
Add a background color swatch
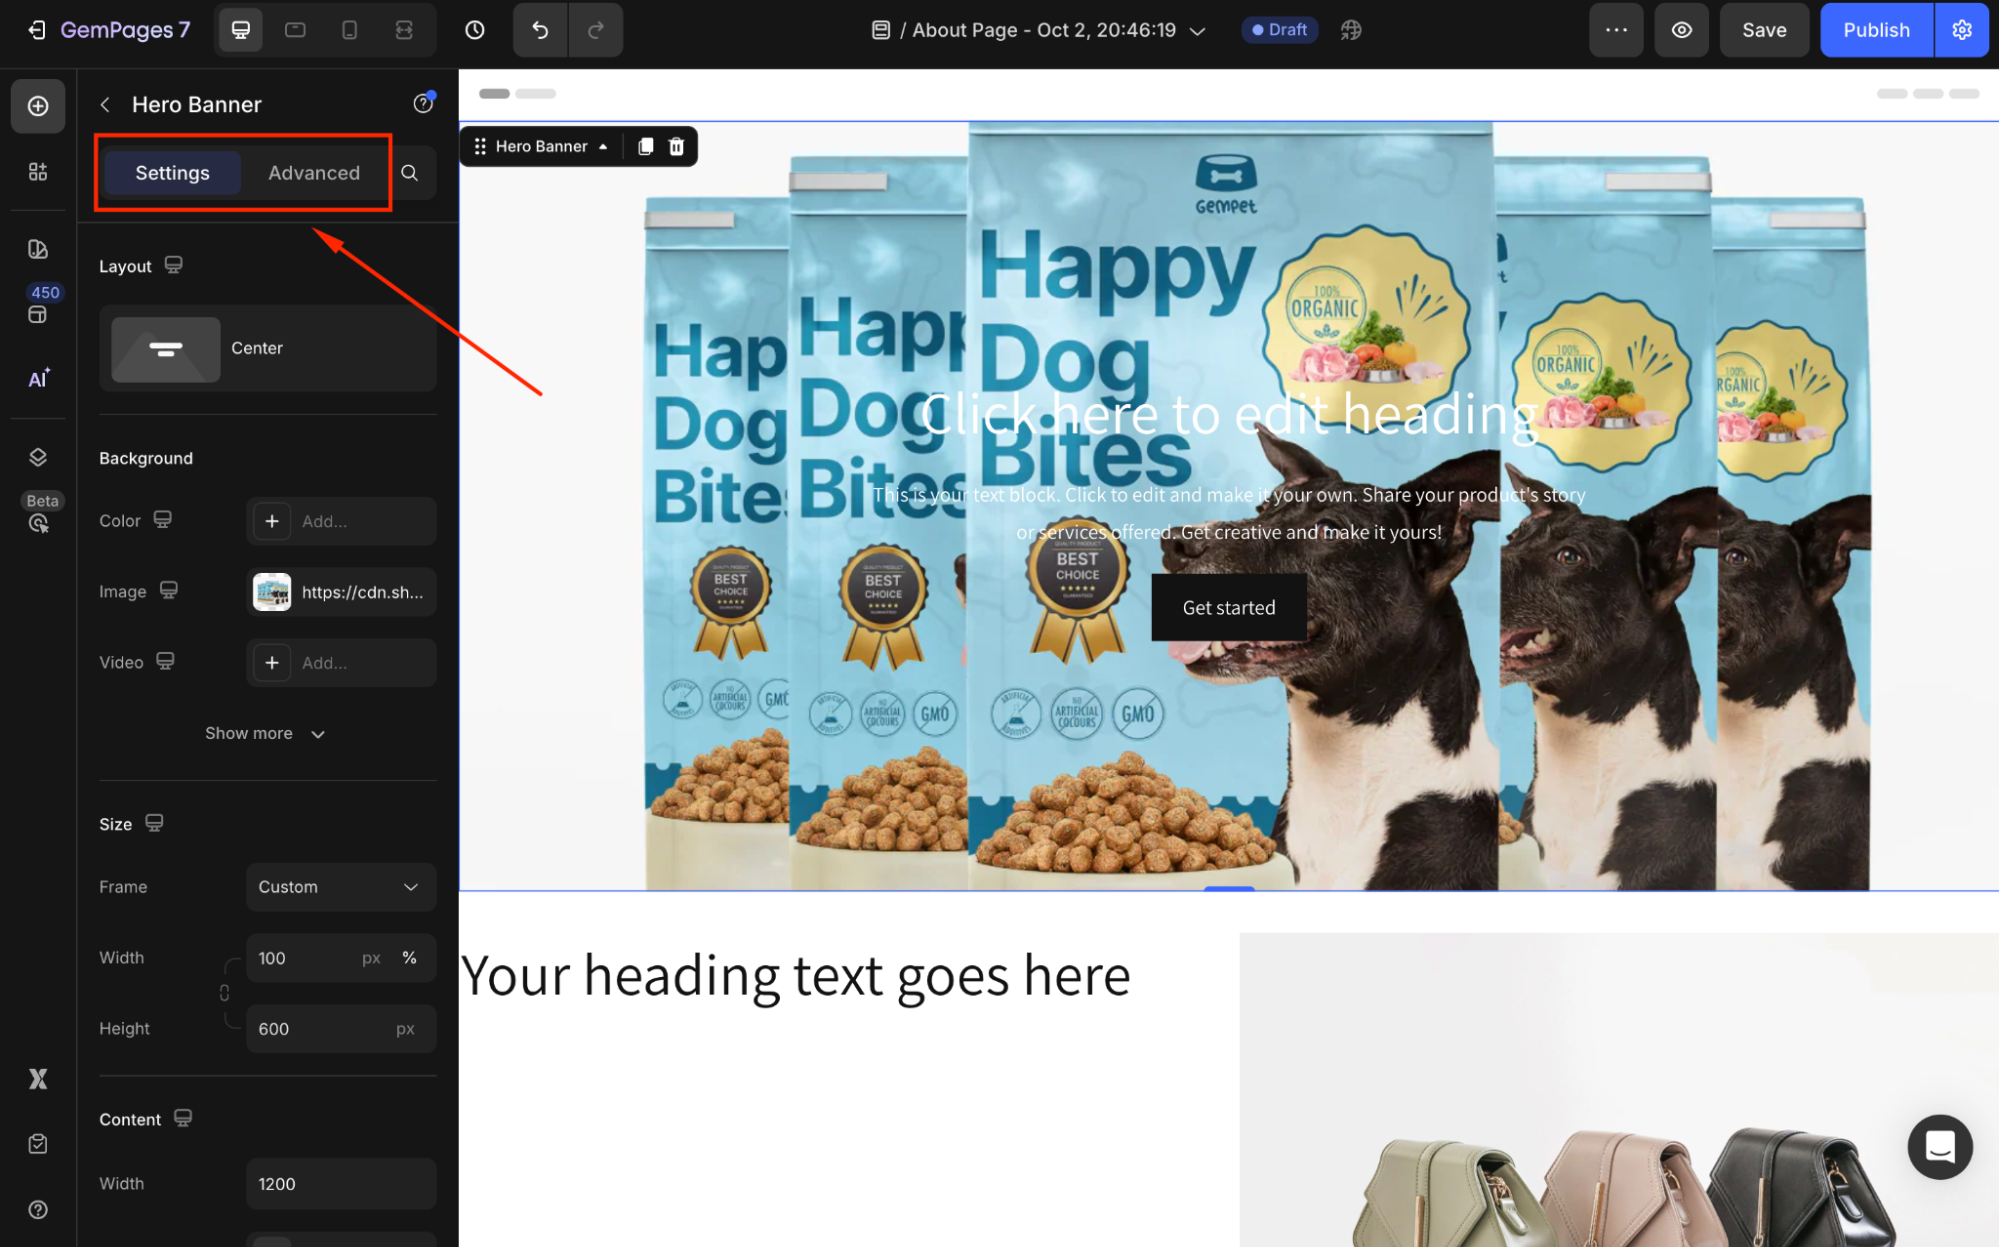[272, 521]
